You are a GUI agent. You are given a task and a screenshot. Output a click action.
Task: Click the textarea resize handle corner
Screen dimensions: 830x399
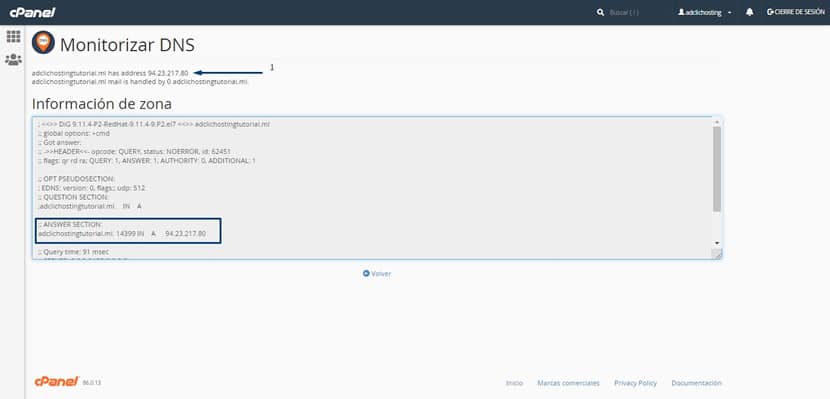click(x=717, y=255)
